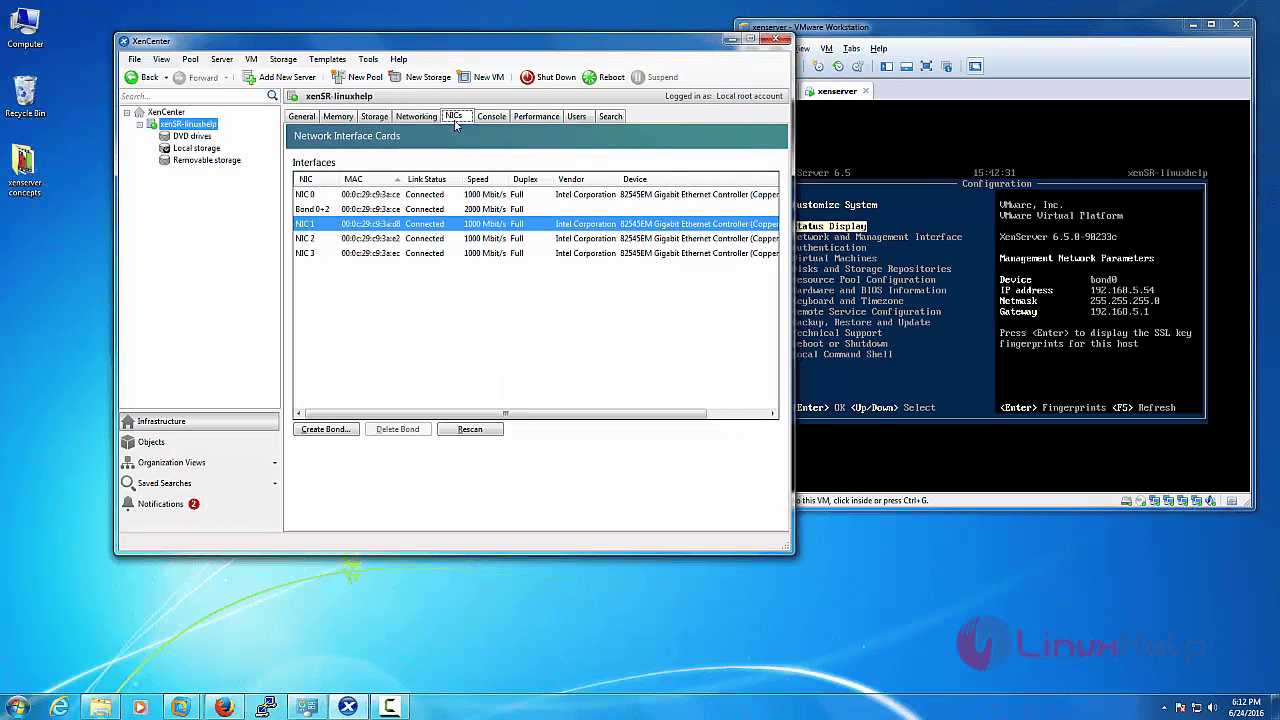Switch to the Networking tab
1280x720 pixels.
[x=416, y=116]
